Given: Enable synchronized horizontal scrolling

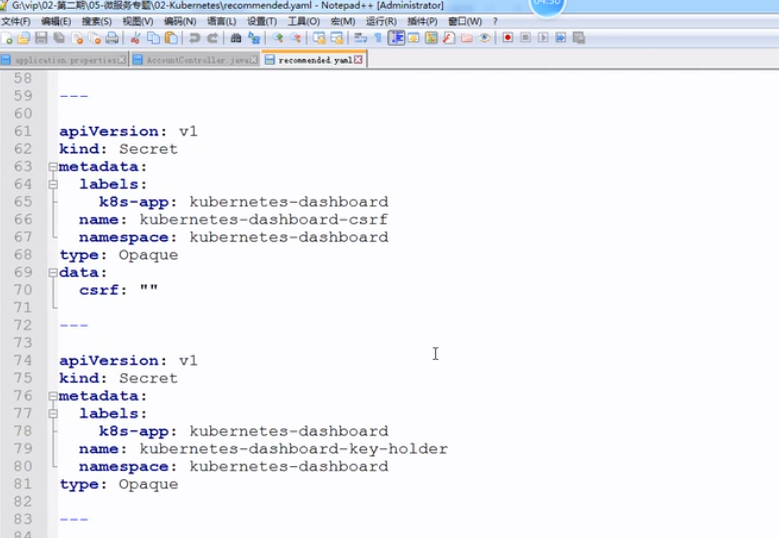Looking at the screenshot, I should [337, 38].
